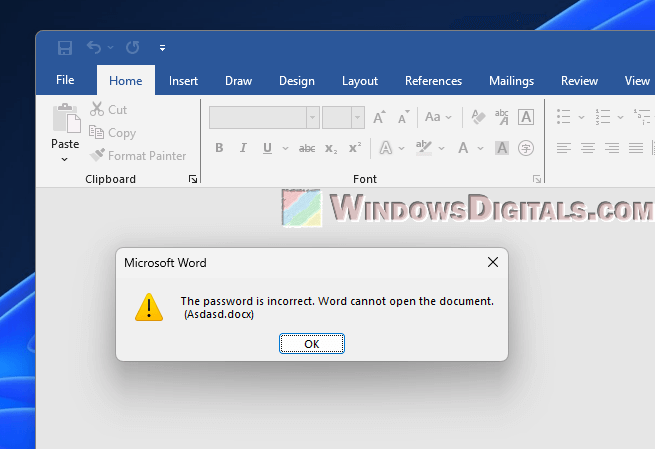Click the Cut scissors button
The image size is (655, 449).
click(x=108, y=109)
